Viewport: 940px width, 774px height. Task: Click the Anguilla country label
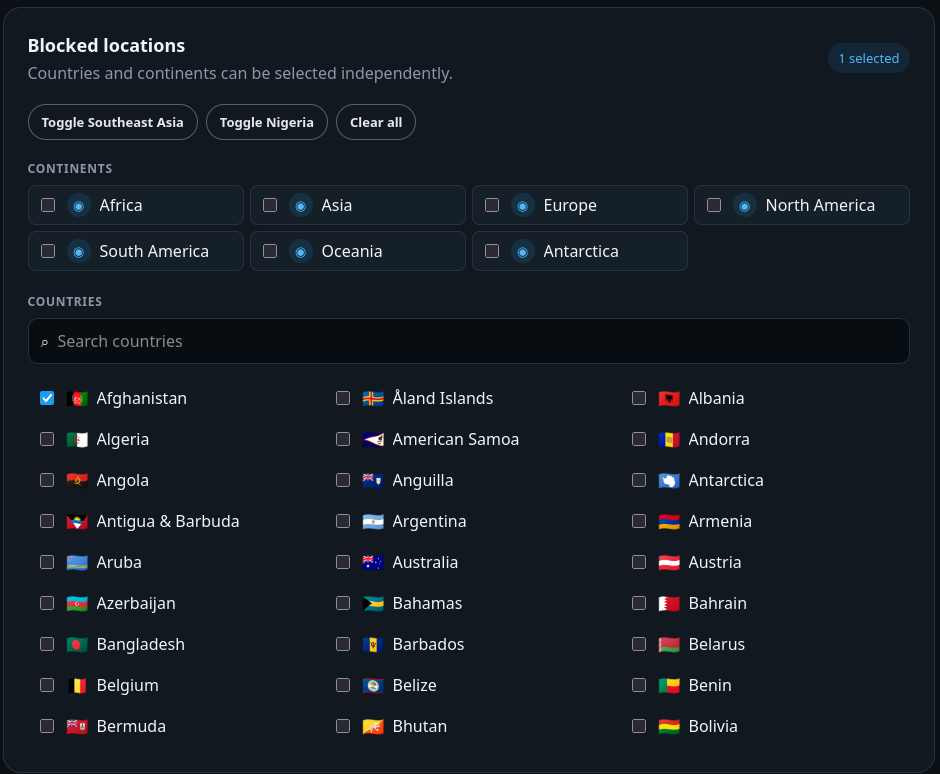click(423, 480)
